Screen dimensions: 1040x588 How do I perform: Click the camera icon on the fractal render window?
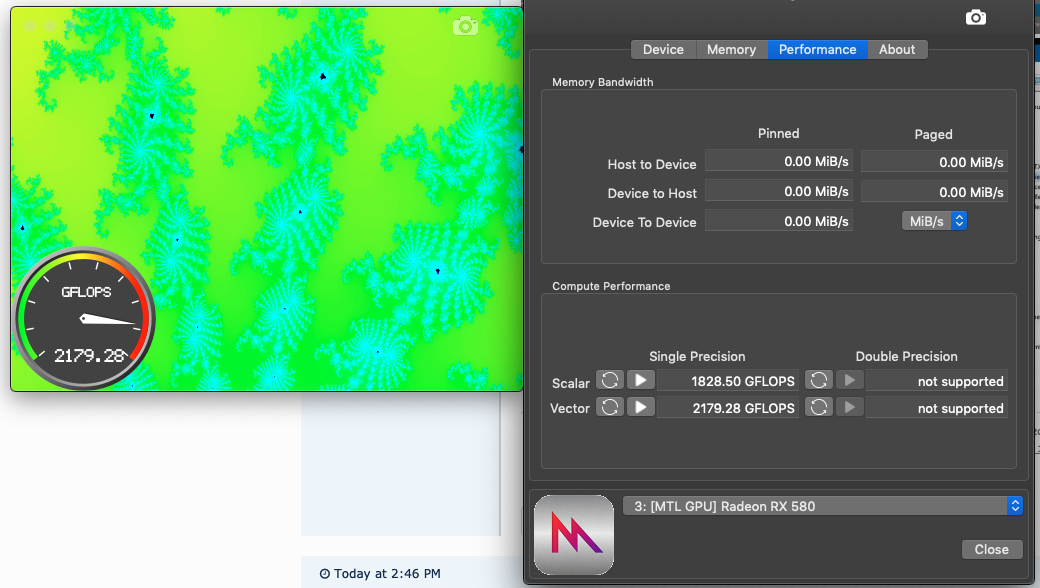465,26
